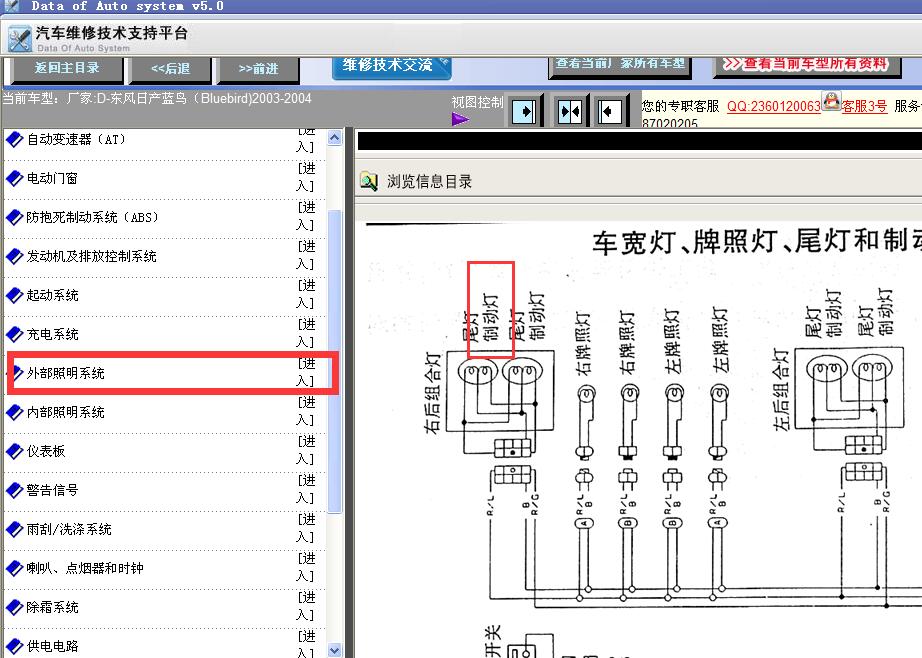922x658 pixels.
Task: Go back with <<后退 button
Action: [171, 69]
